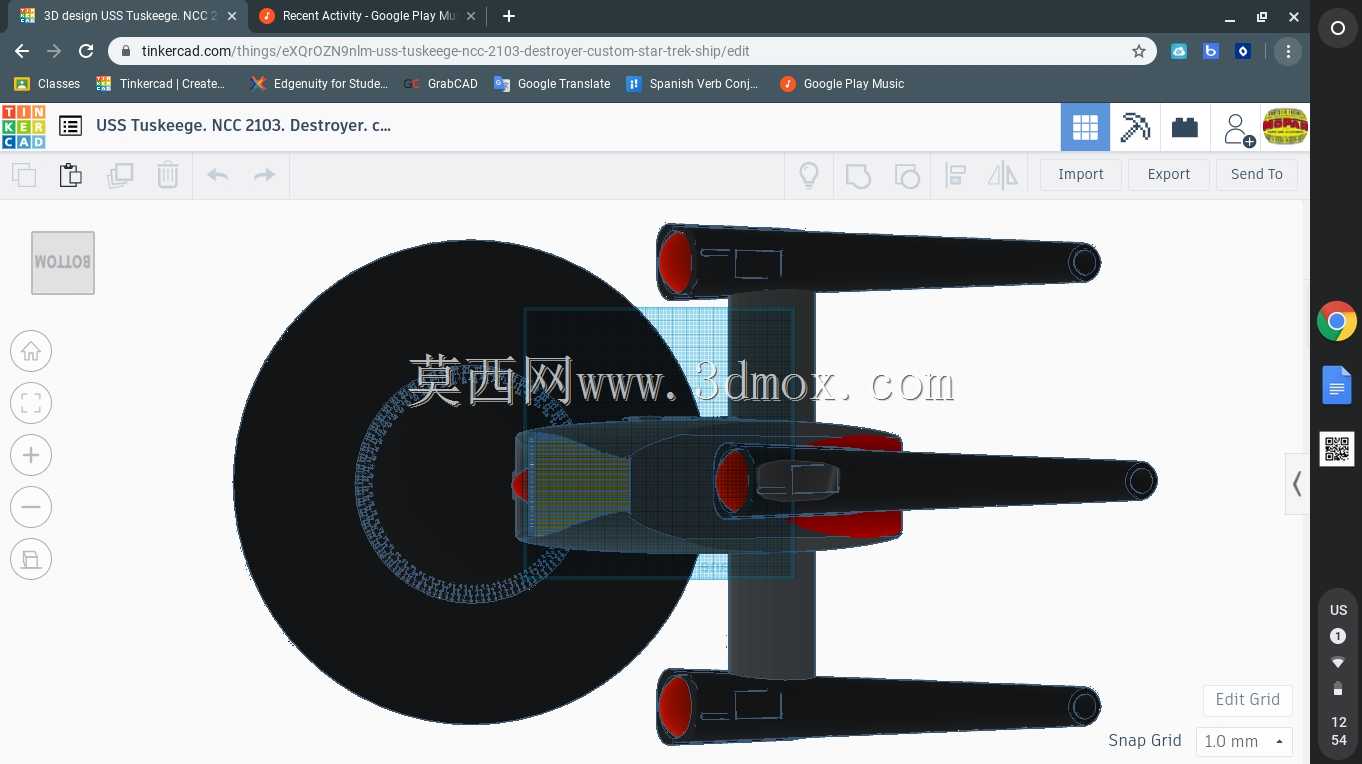
Task: Click the Redo arrow
Action: 264,175
